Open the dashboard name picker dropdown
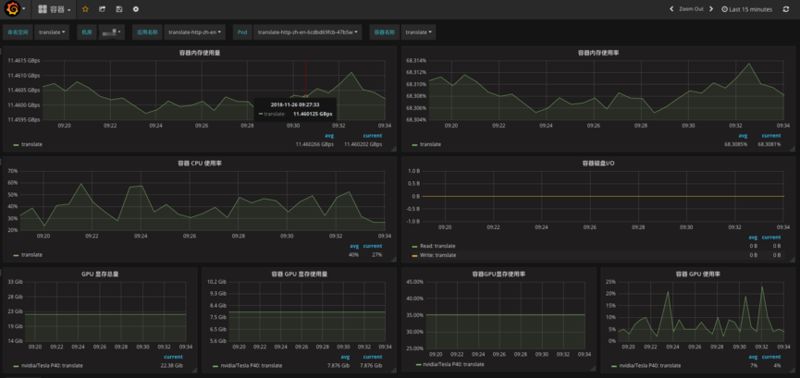The width and height of the screenshot is (800, 378). click(x=54, y=9)
